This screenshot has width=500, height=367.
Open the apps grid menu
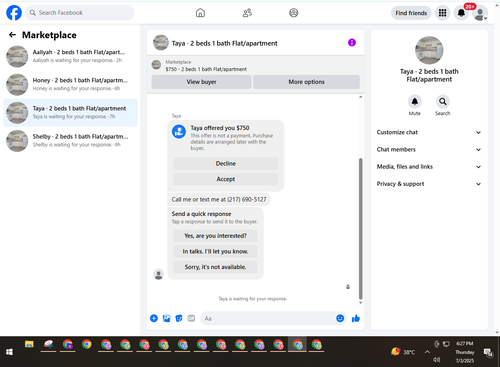pyautogui.click(x=442, y=13)
